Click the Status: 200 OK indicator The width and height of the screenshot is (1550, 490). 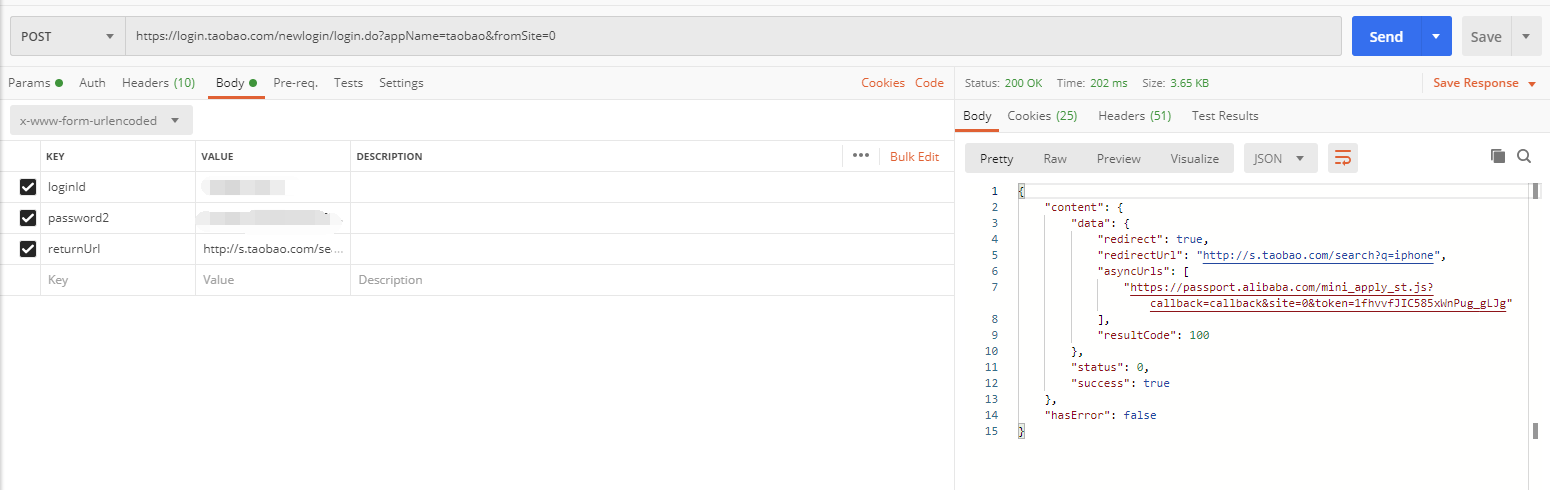click(x=1003, y=83)
